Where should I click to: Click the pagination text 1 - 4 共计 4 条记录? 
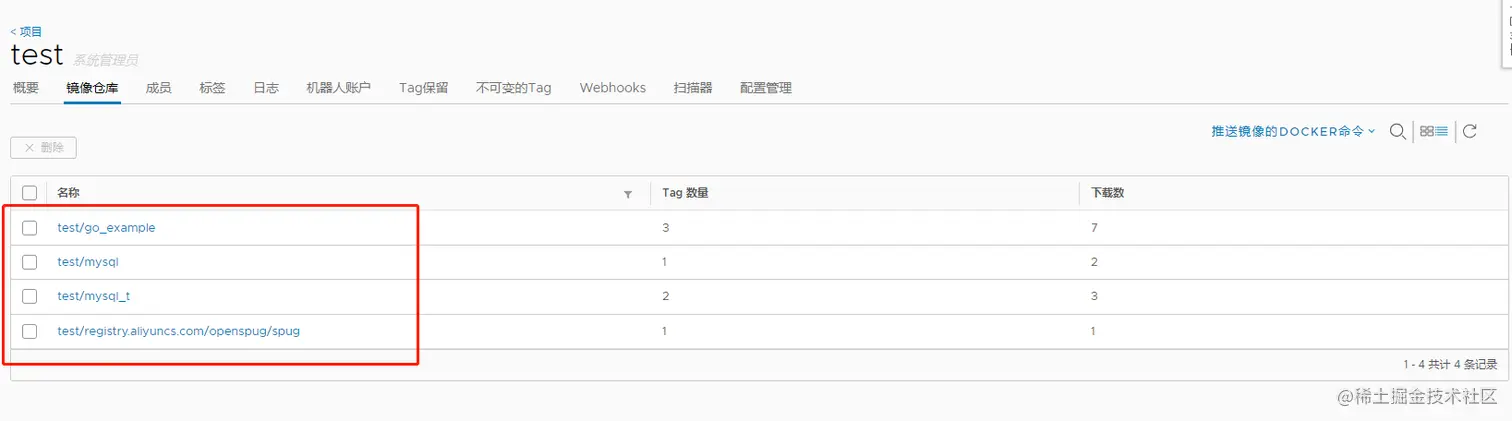coord(1450,365)
